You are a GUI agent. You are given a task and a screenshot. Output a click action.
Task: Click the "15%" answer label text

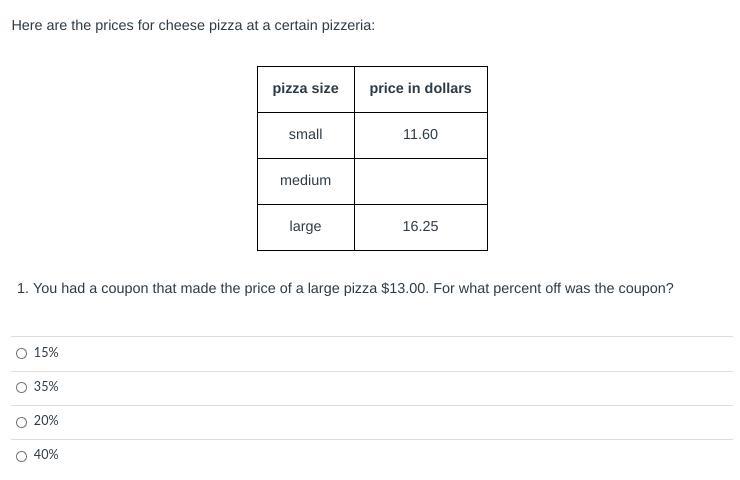click(x=46, y=353)
